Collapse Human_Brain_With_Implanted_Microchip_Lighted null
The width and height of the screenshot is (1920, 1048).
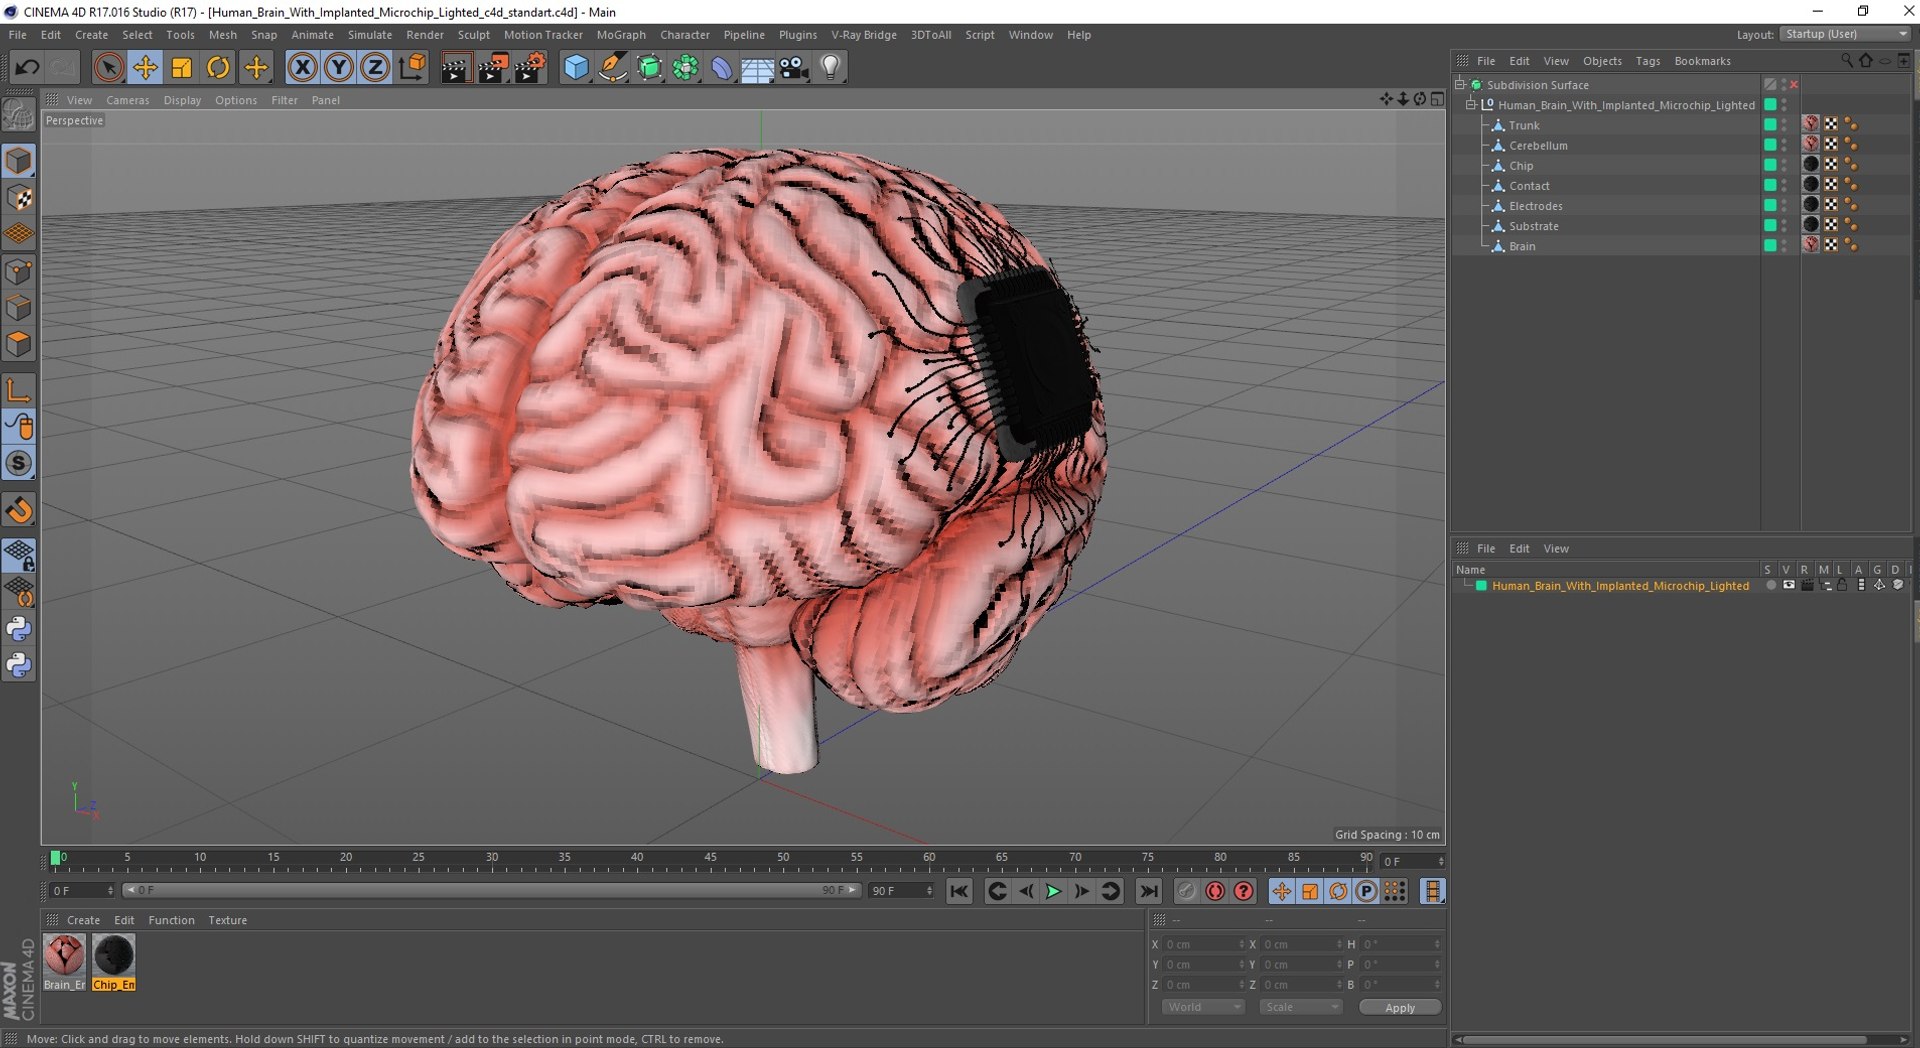coord(1471,105)
